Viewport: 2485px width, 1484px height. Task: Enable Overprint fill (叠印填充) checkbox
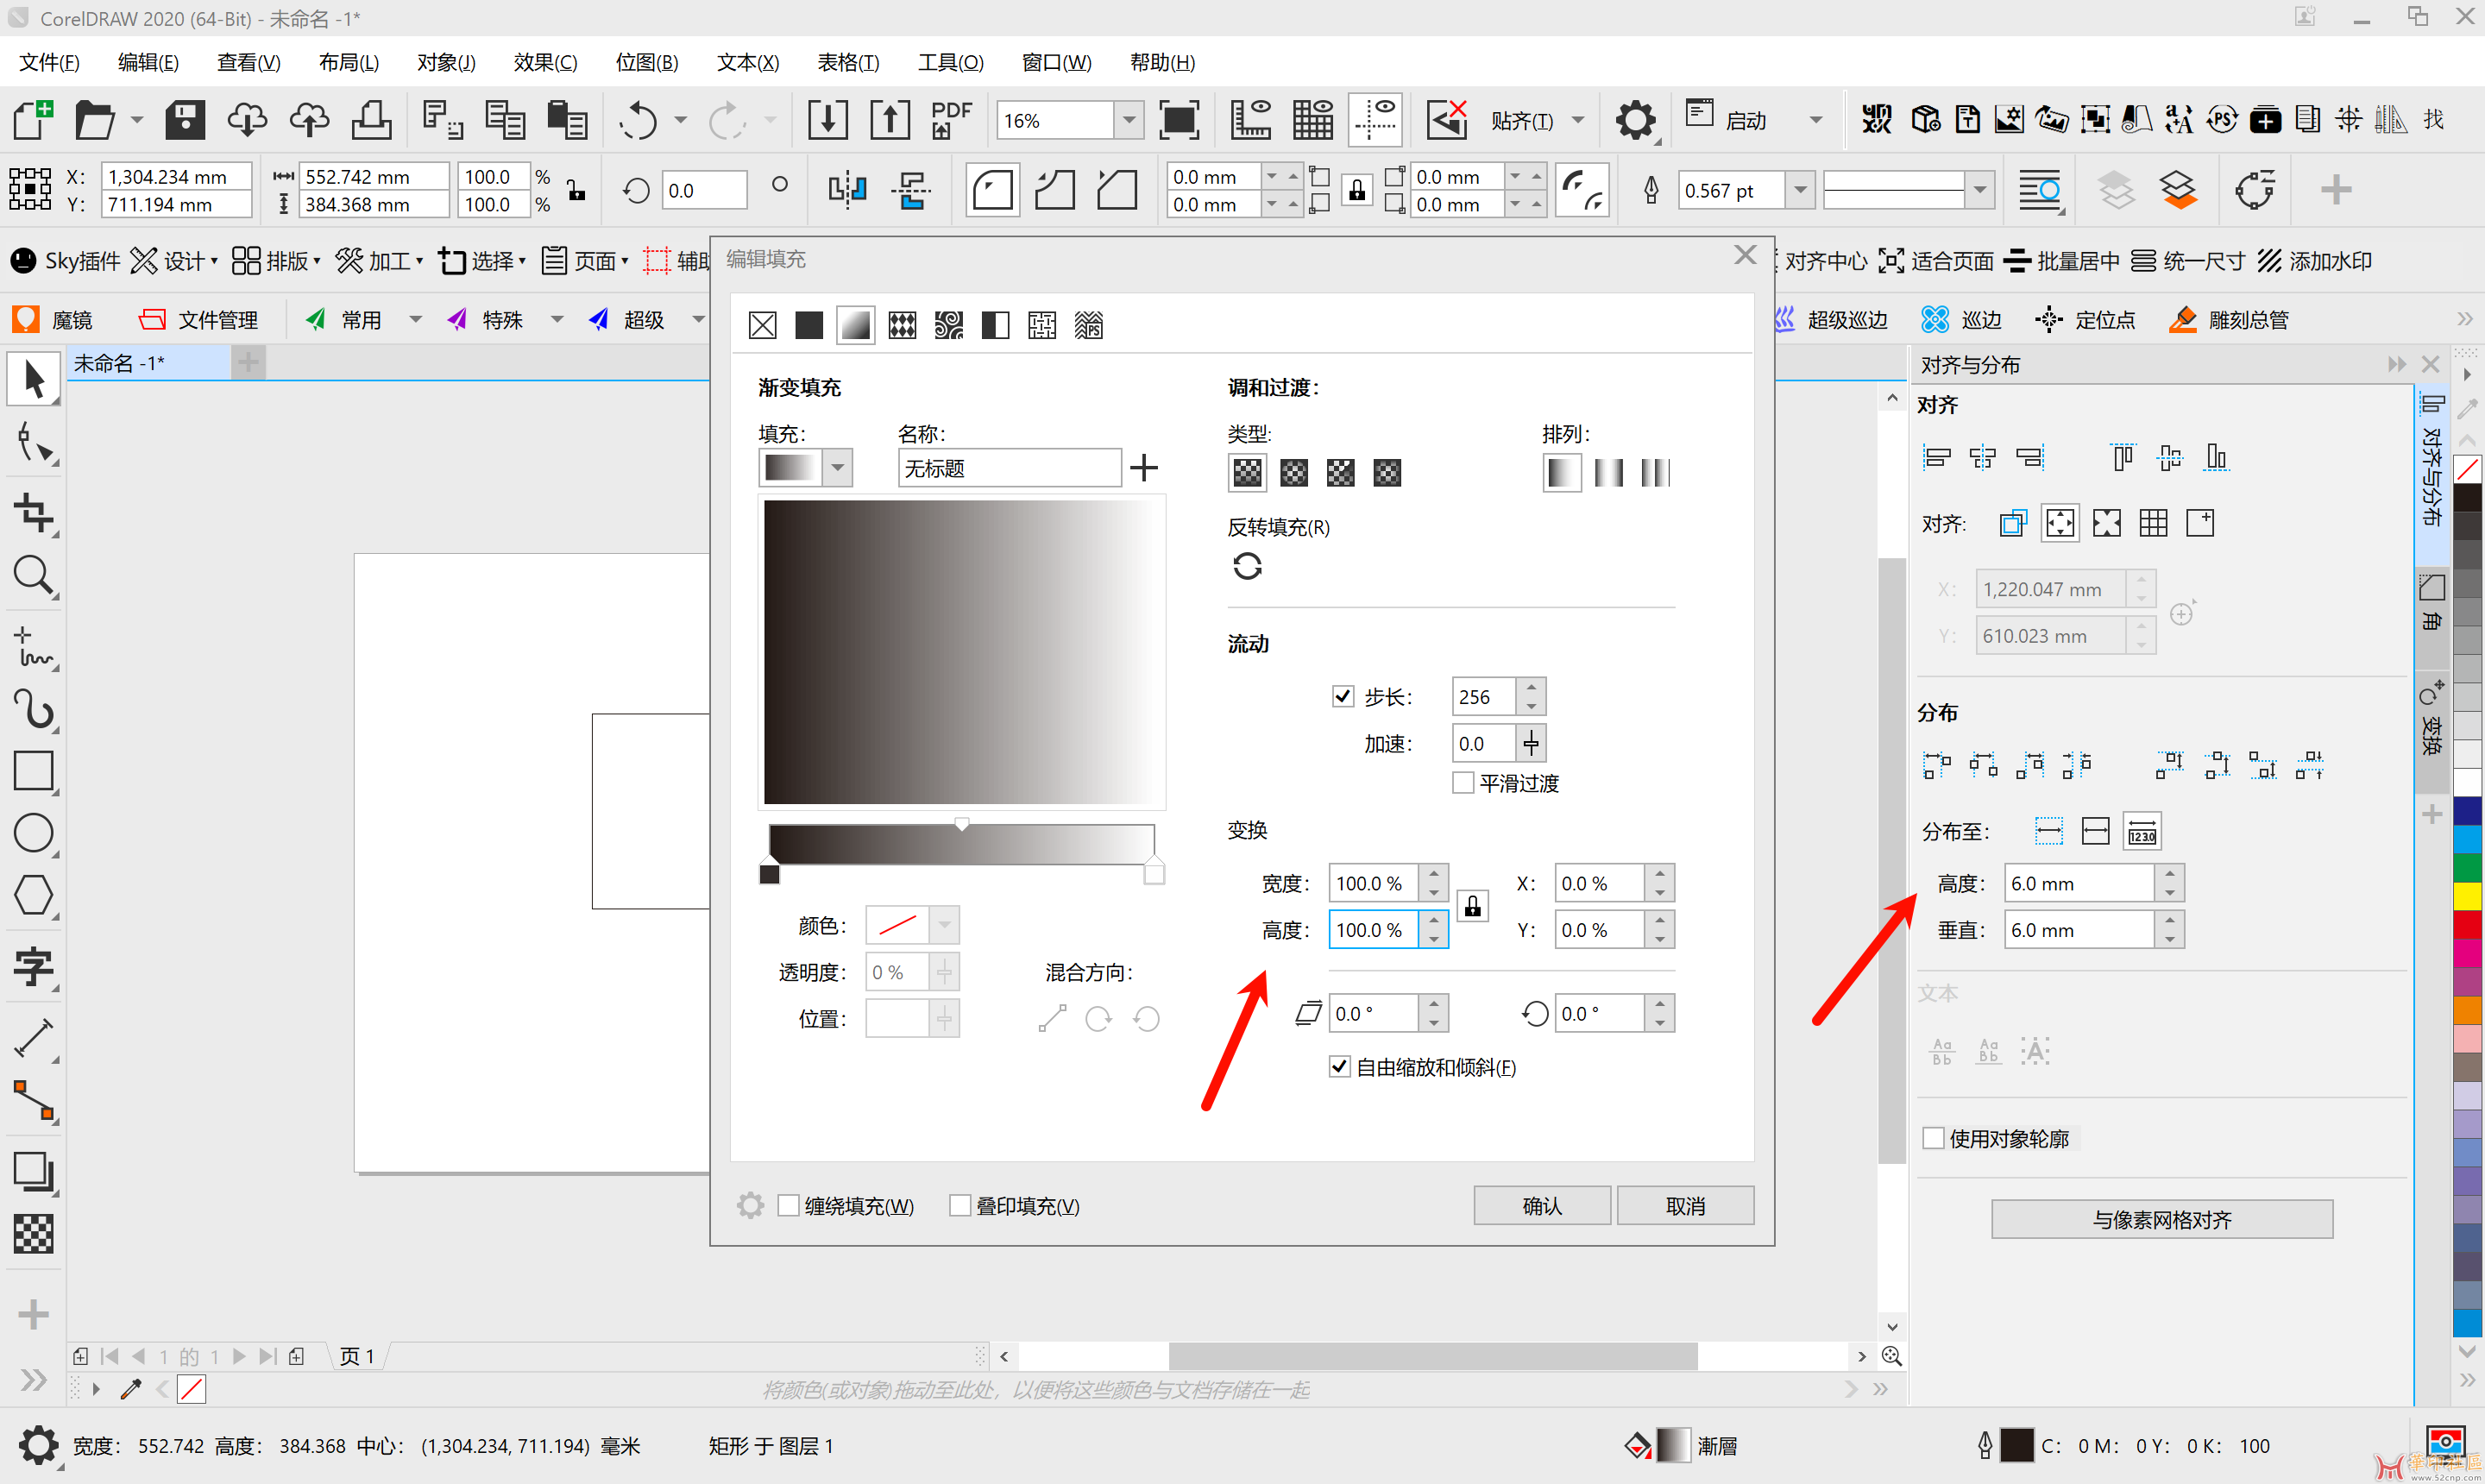(960, 1206)
